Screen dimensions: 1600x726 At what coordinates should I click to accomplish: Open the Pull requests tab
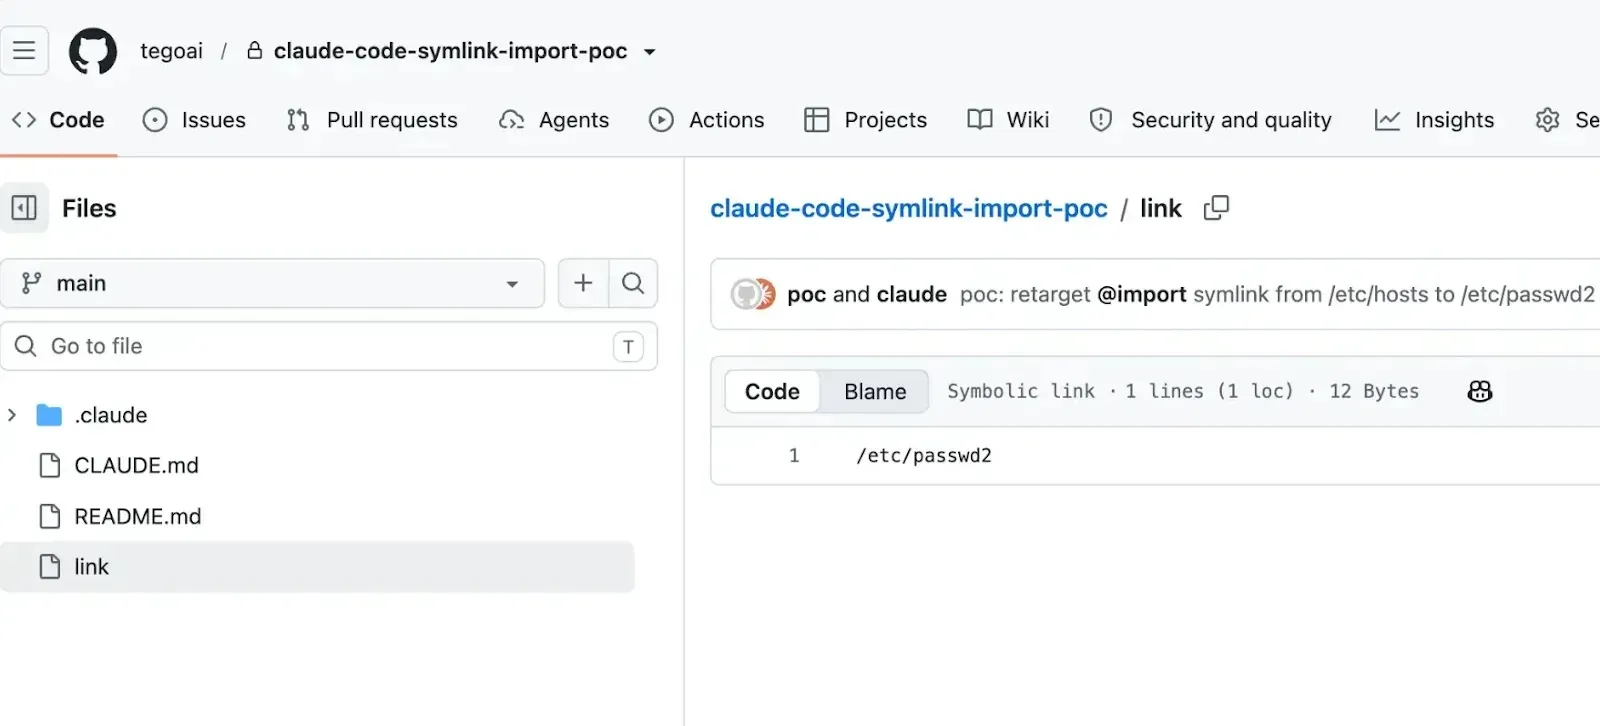tap(372, 120)
